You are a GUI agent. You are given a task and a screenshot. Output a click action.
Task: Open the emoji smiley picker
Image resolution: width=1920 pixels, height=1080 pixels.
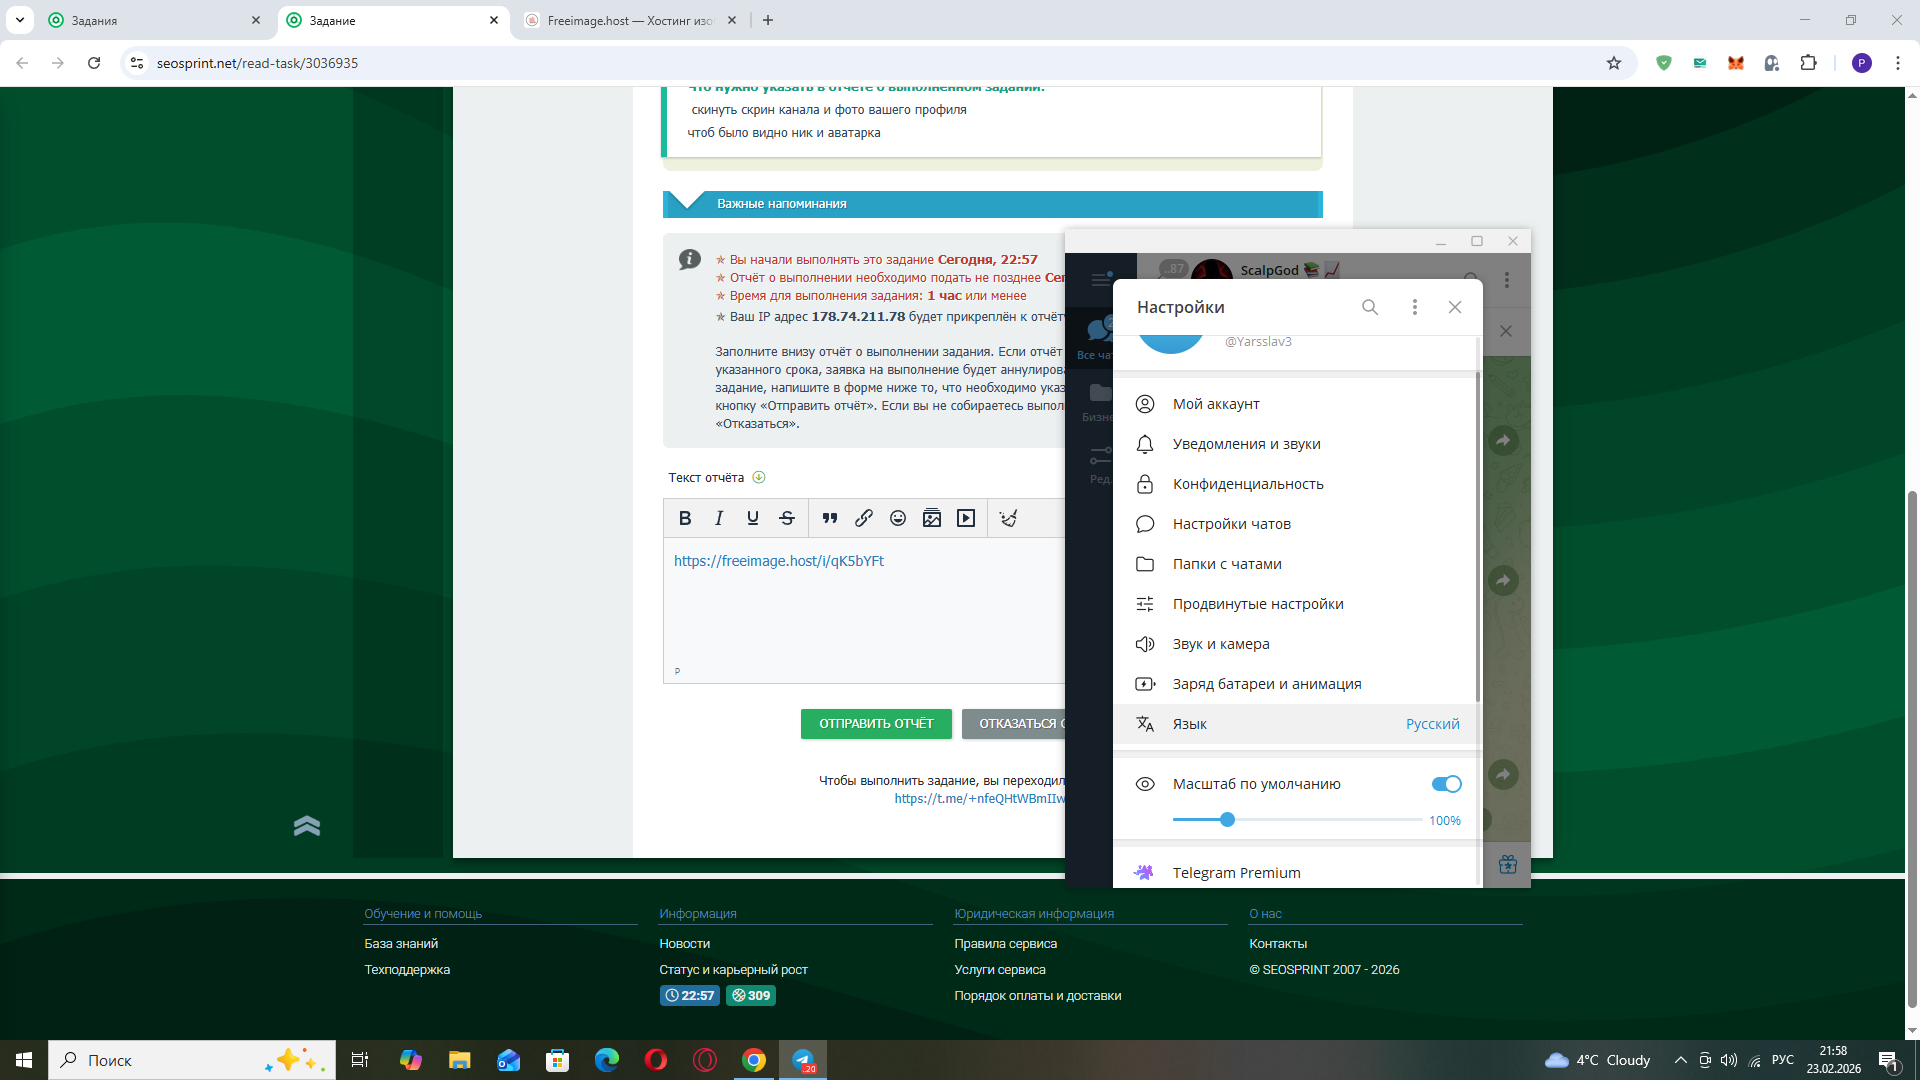[x=898, y=518]
